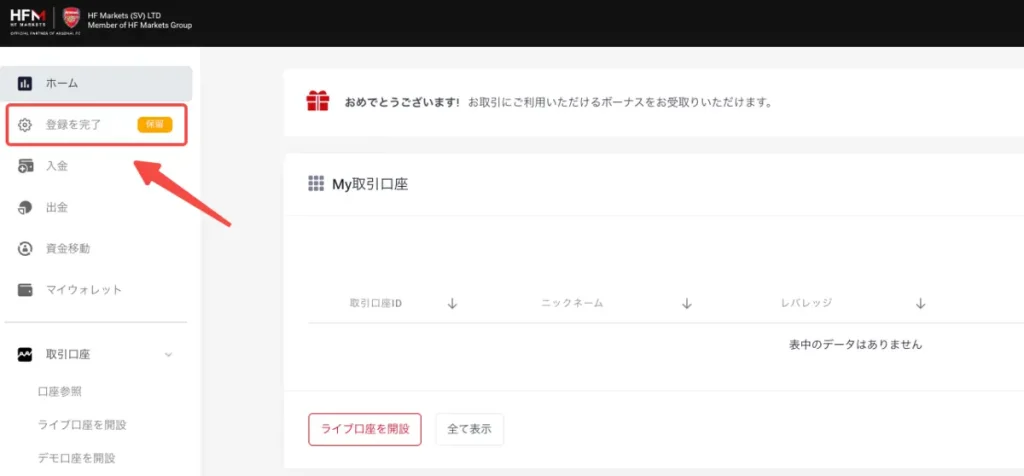Click the 出金 withdrawal icon
This screenshot has width=1024, height=476.
[25, 208]
